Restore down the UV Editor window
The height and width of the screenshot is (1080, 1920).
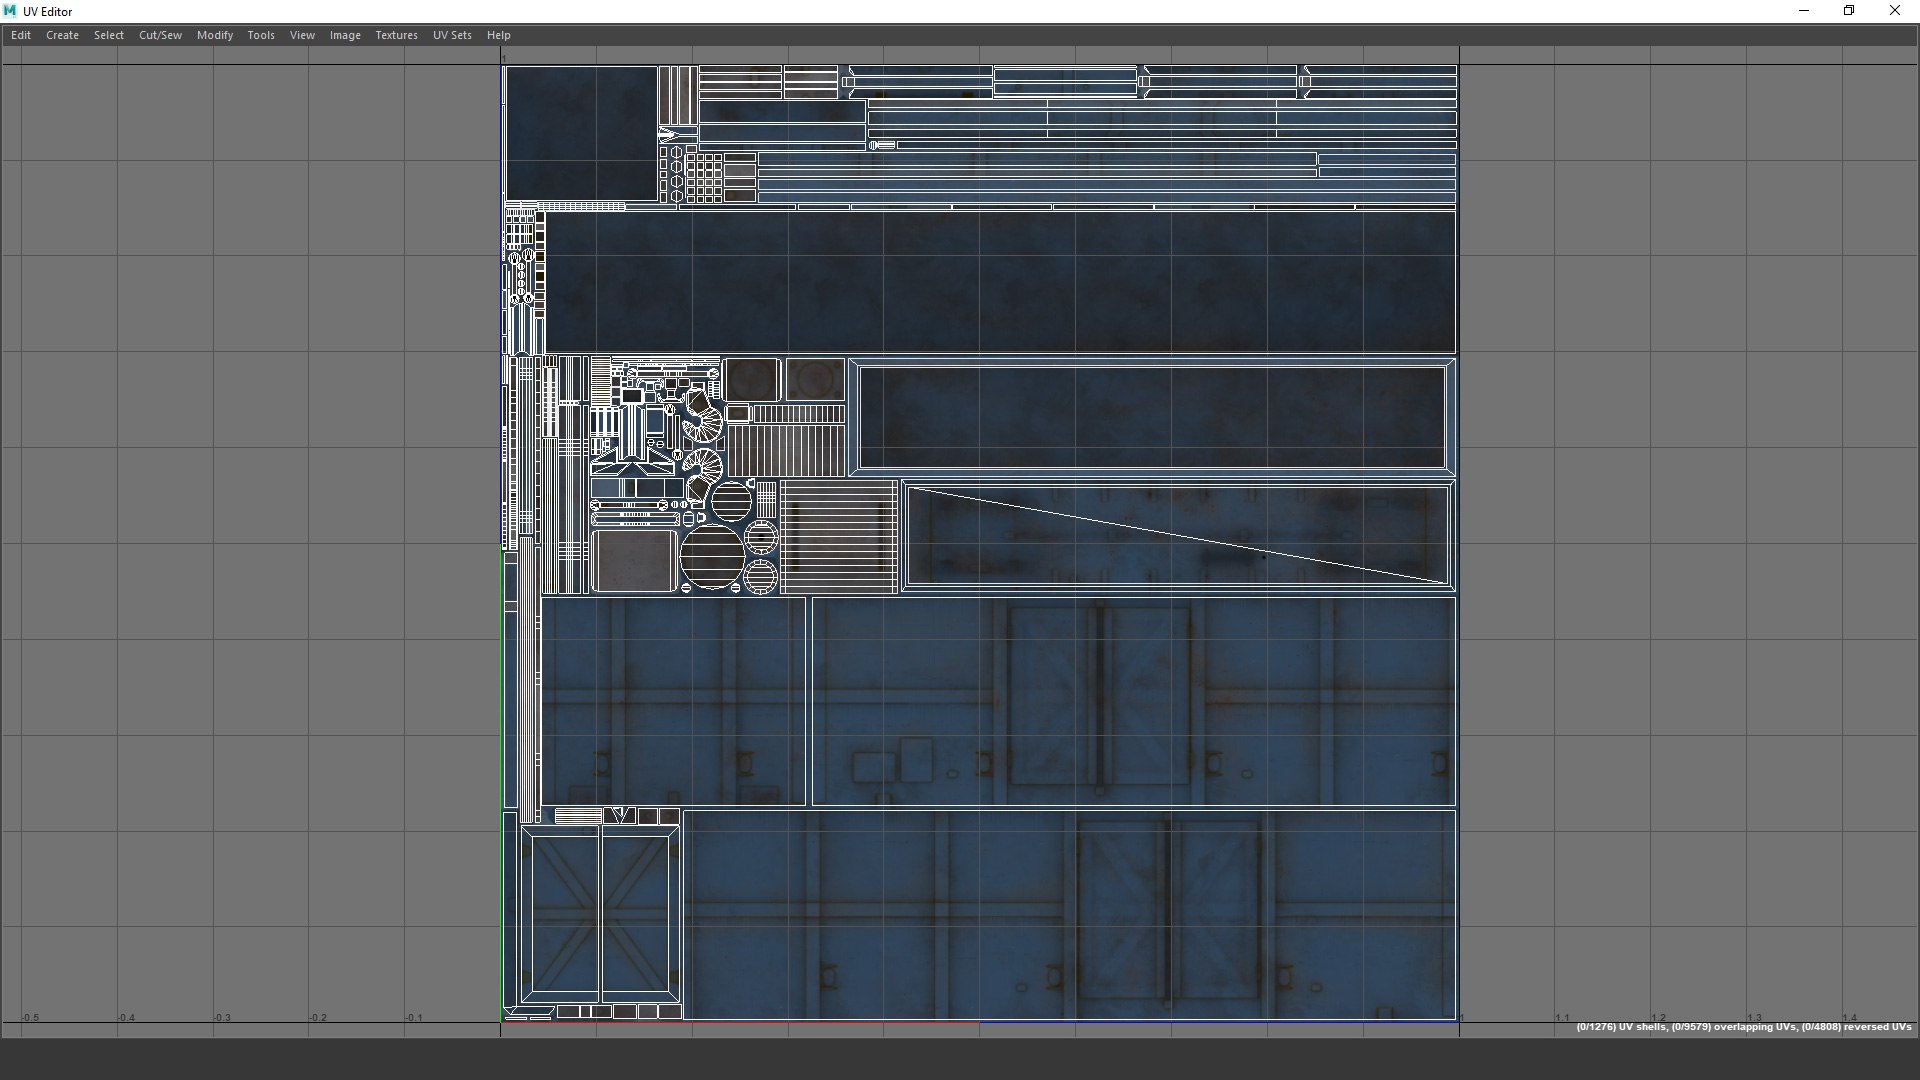tap(1849, 11)
